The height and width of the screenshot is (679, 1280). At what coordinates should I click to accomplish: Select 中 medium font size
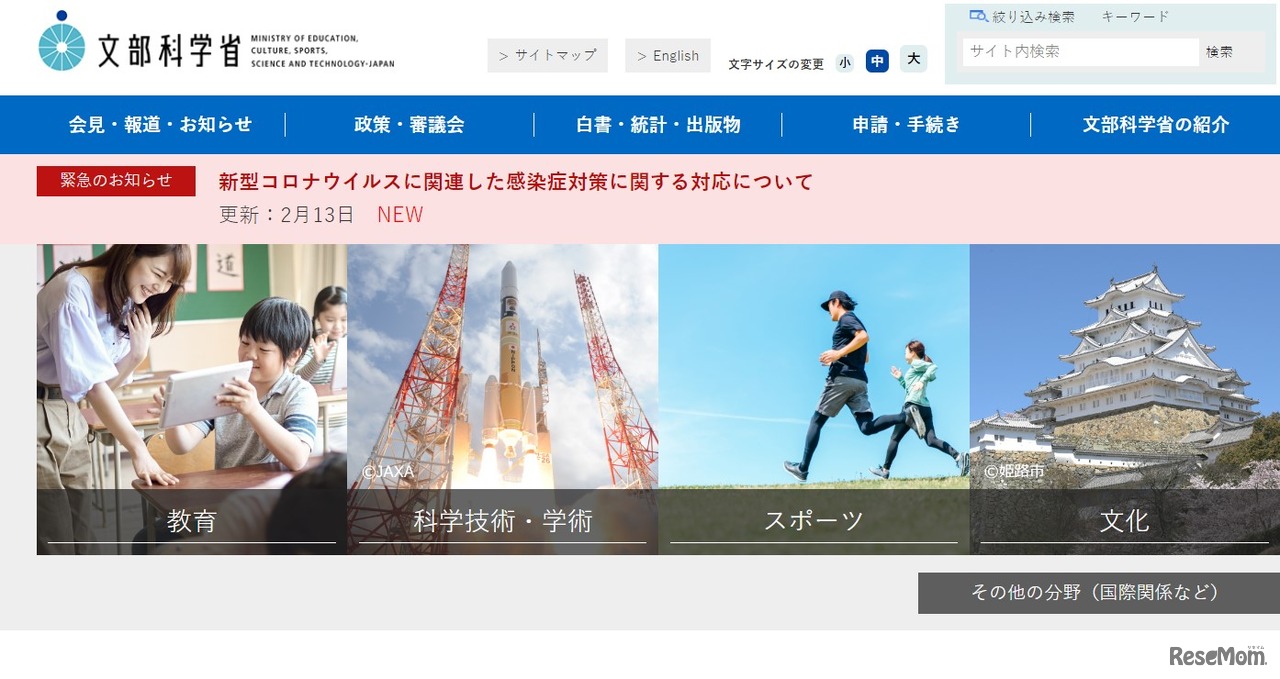tap(877, 61)
